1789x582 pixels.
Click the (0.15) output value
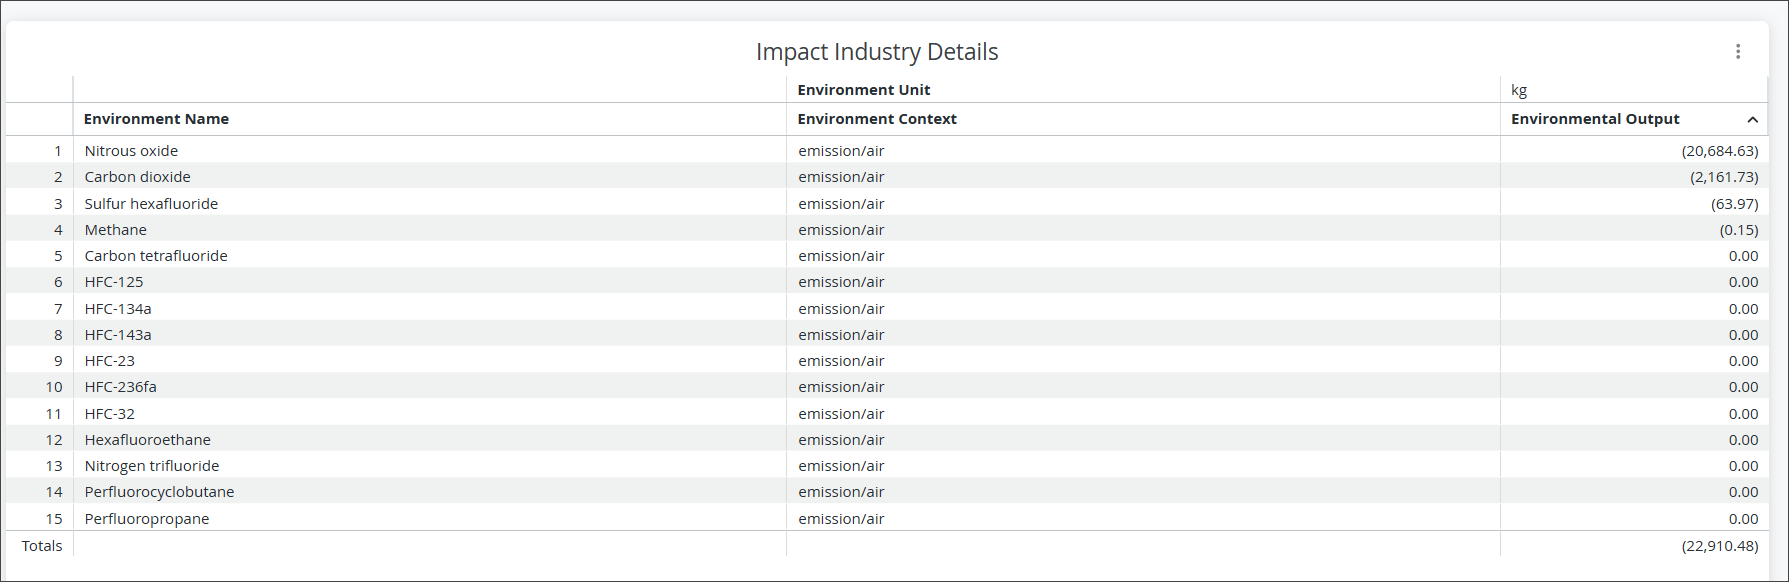click(1739, 230)
